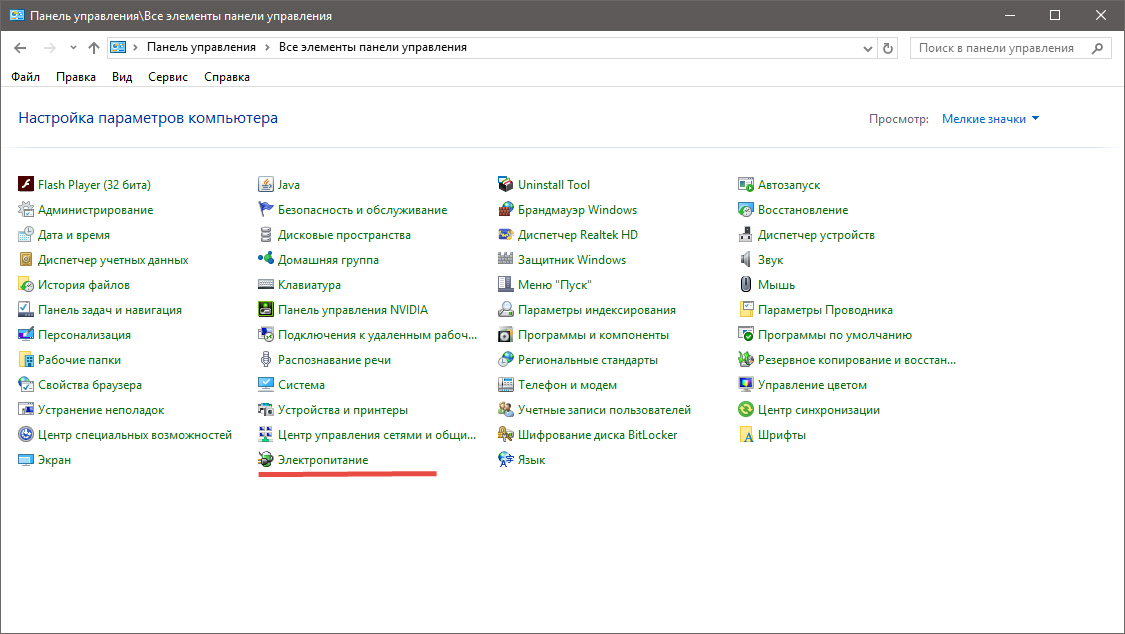Open Устранение неполадок link
Screen dimensions: 1125x634
(x=101, y=410)
